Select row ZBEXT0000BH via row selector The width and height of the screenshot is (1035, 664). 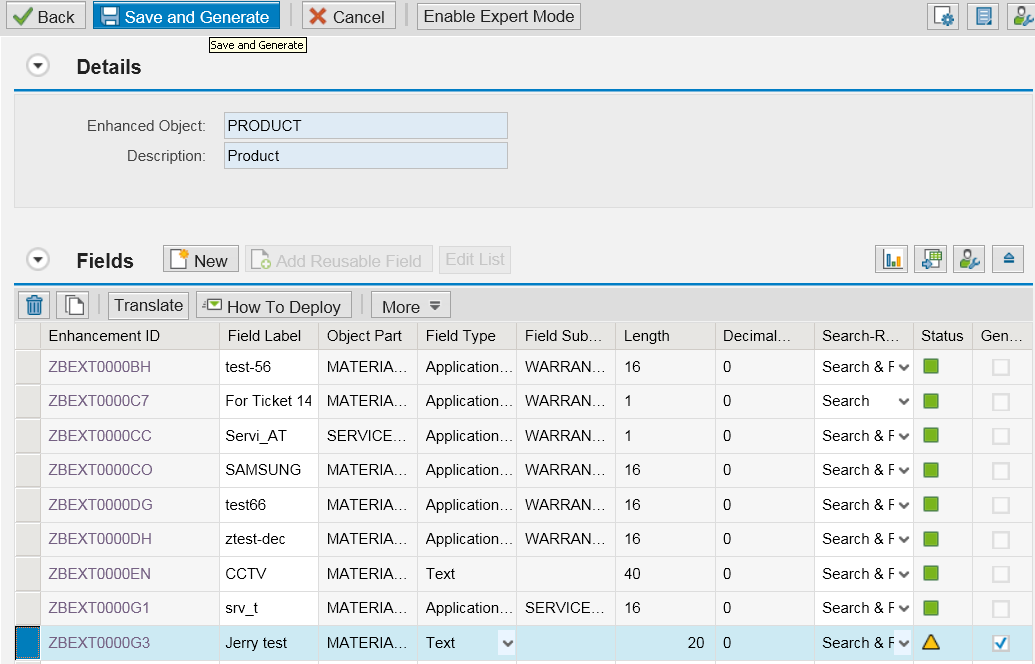pyautogui.click(x=28, y=367)
